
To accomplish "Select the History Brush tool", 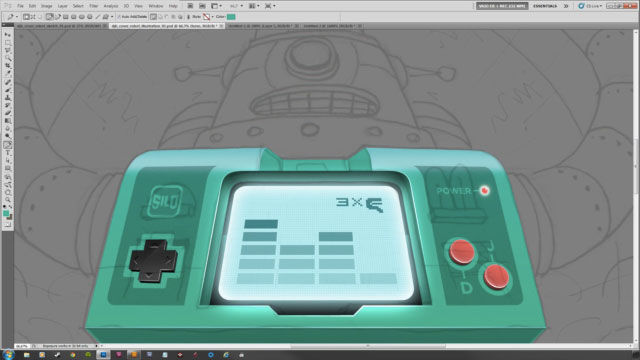I will pyautogui.click(x=8, y=106).
